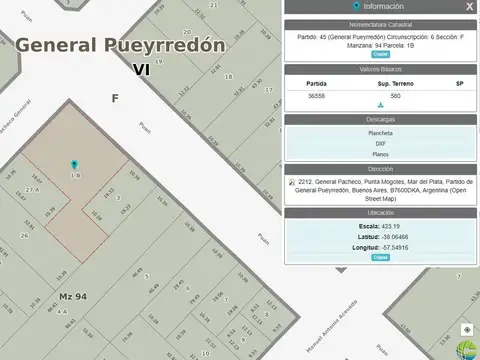Select parcel 6 in block Mz 94
This screenshot has height=360, width=480.
coord(188,288)
